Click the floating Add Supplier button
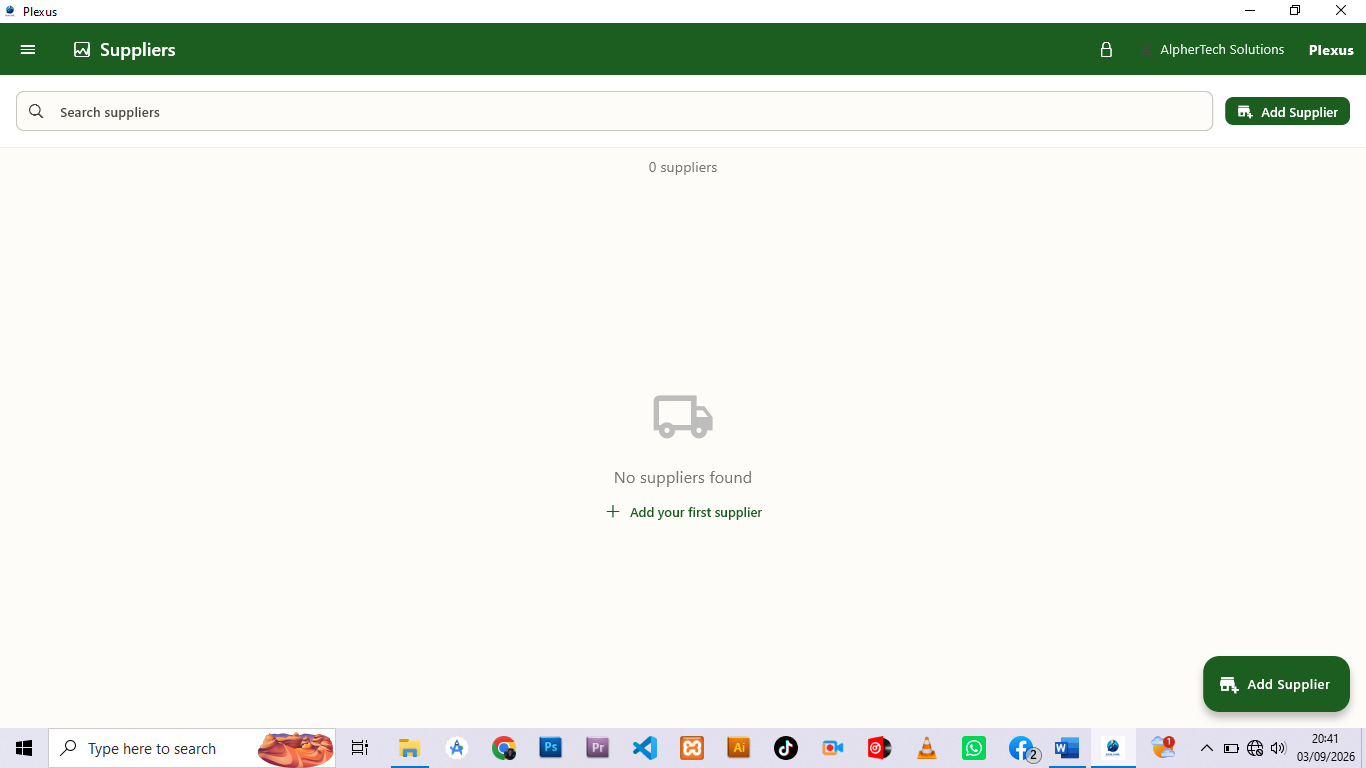1366x768 pixels. tap(1276, 684)
